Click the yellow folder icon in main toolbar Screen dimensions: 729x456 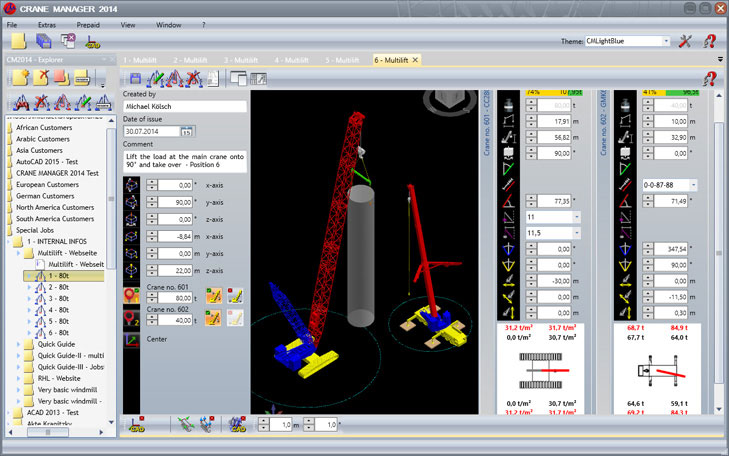click(18, 41)
